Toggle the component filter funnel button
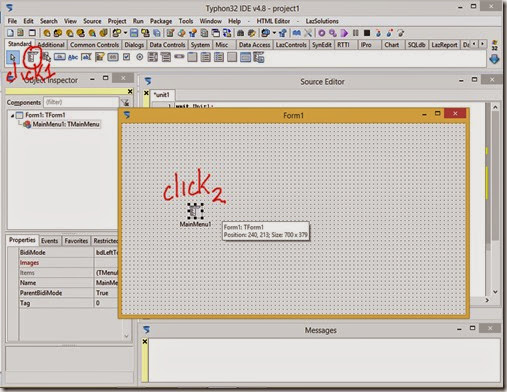The height and width of the screenshot is (392, 507). coord(125,102)
